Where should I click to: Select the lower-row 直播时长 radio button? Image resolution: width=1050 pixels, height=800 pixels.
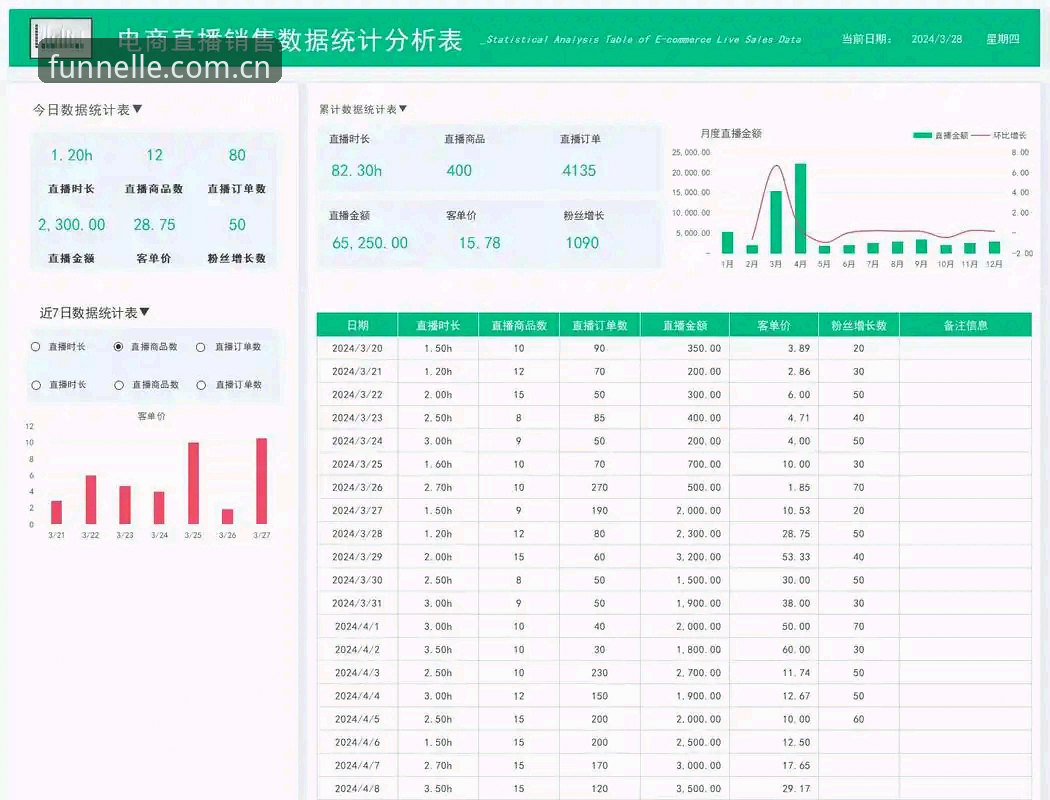[36, 385]
